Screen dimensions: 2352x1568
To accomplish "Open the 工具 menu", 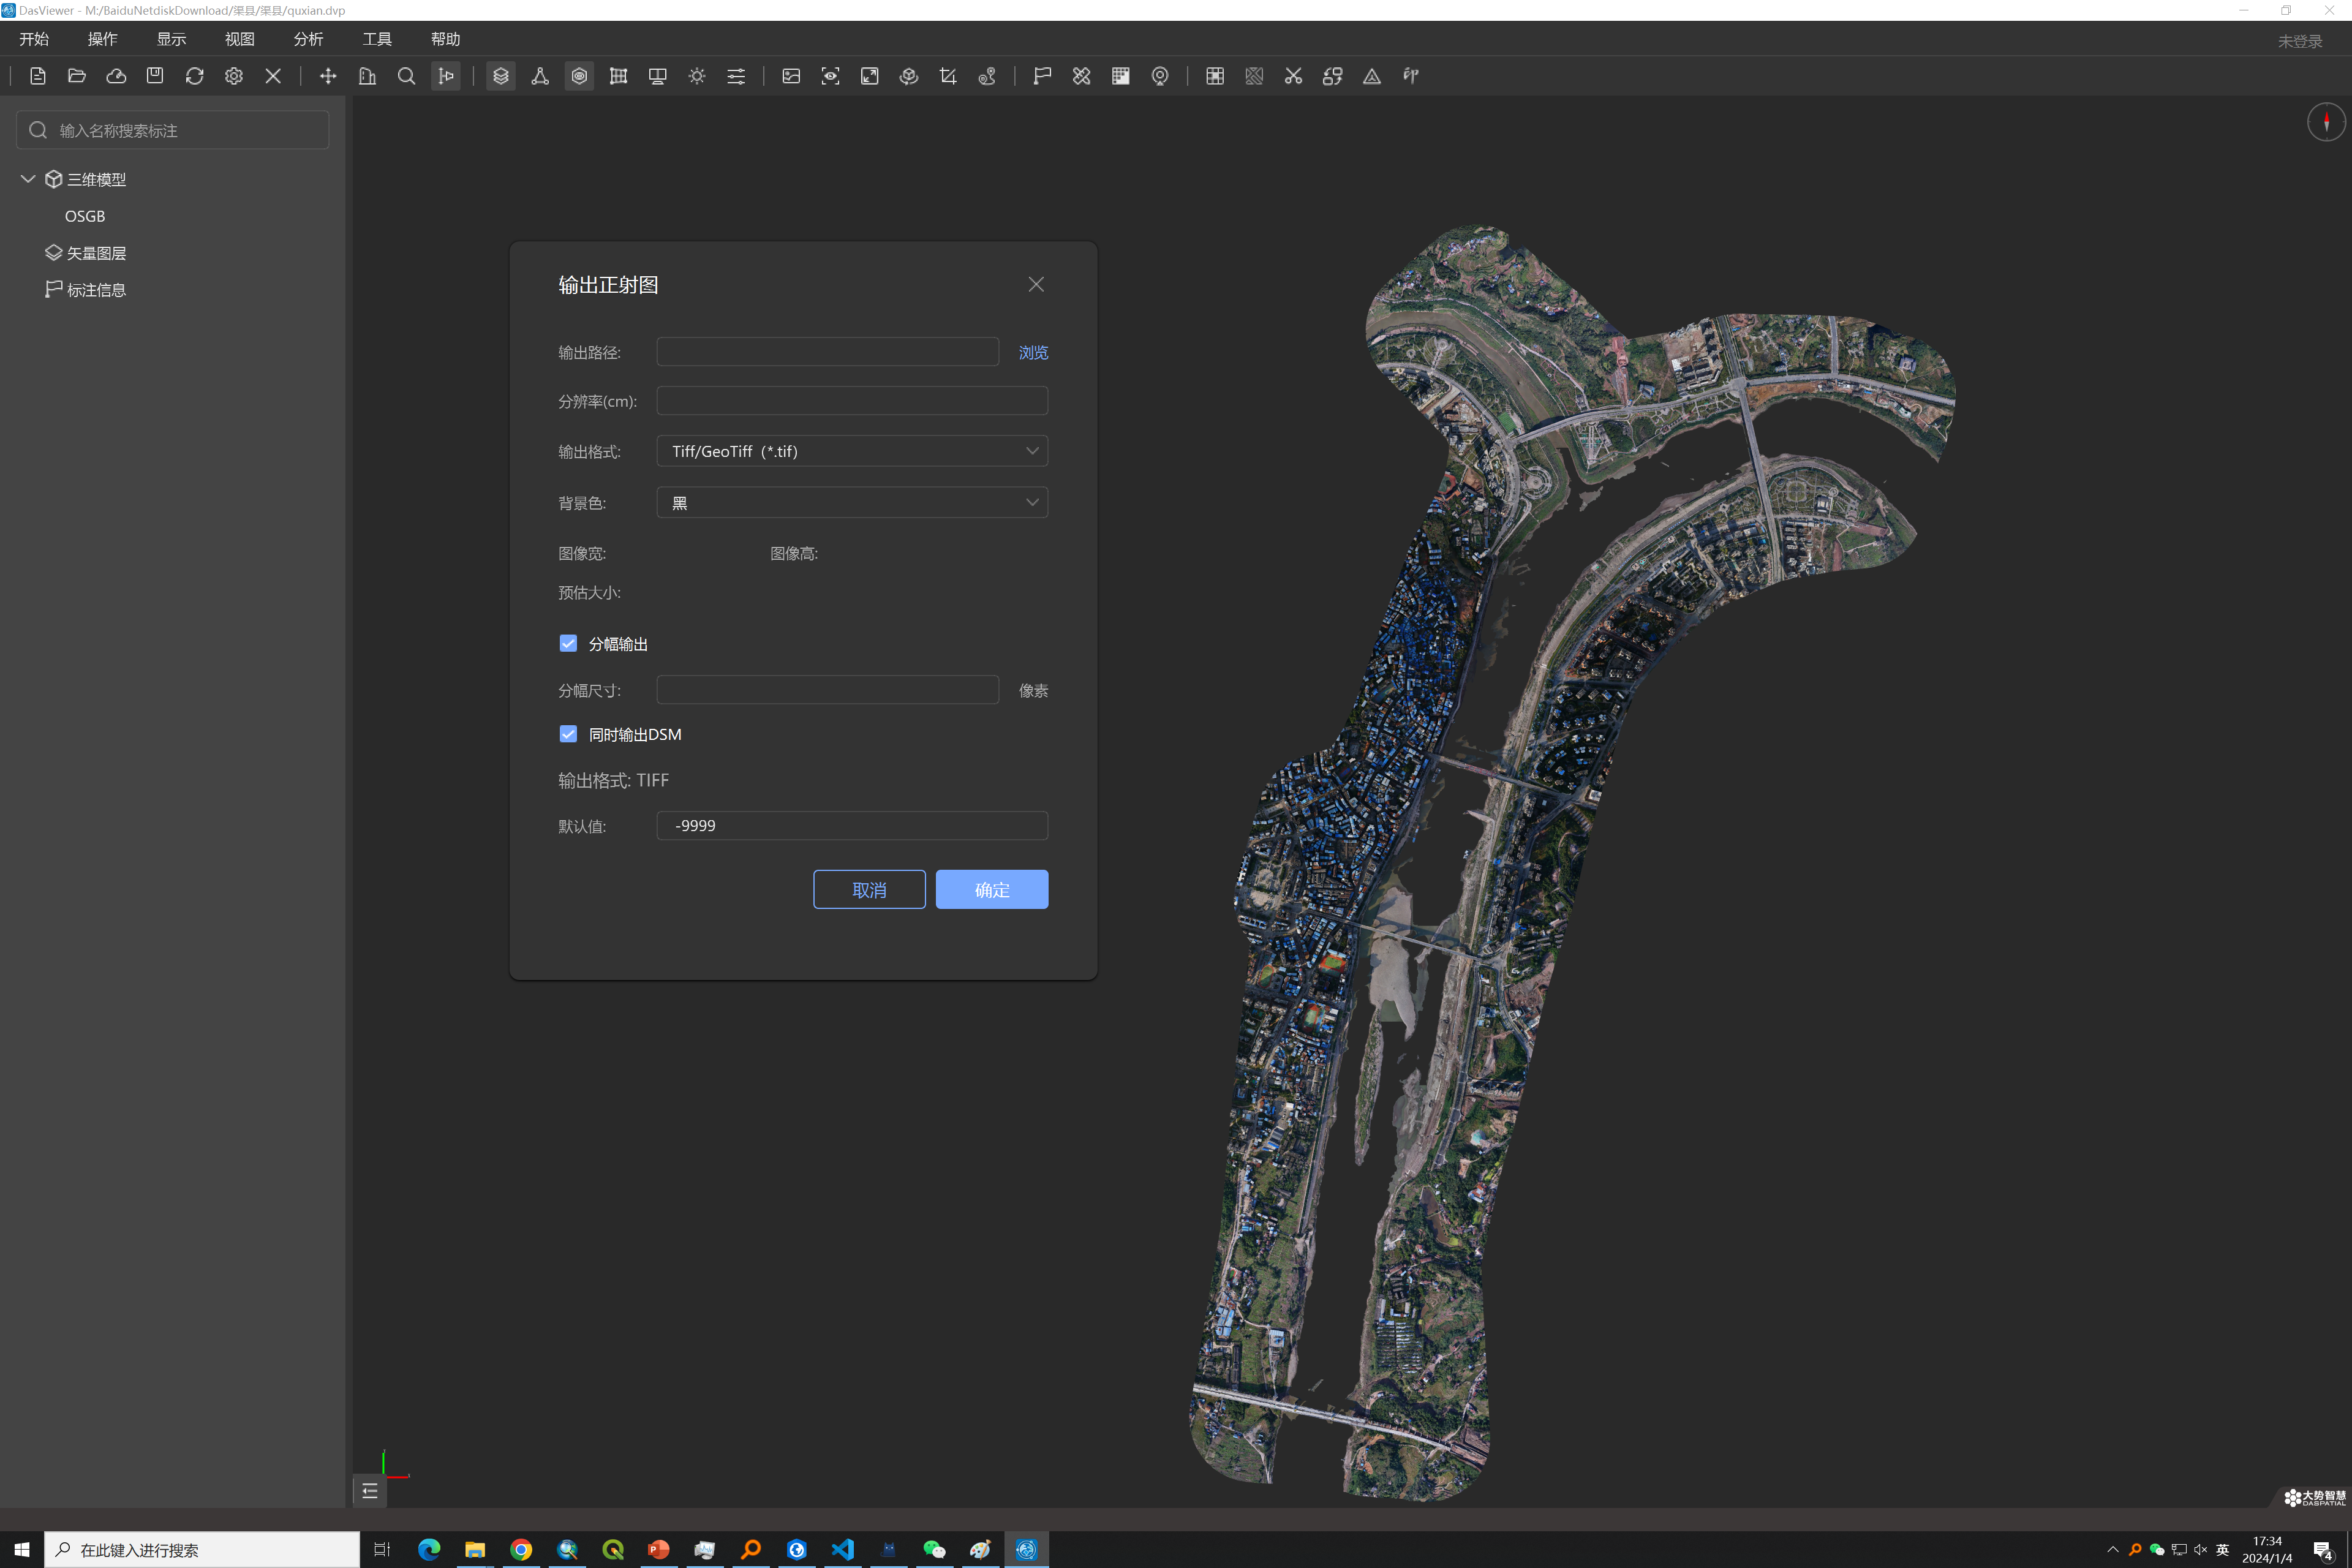I will pos(377,39).
